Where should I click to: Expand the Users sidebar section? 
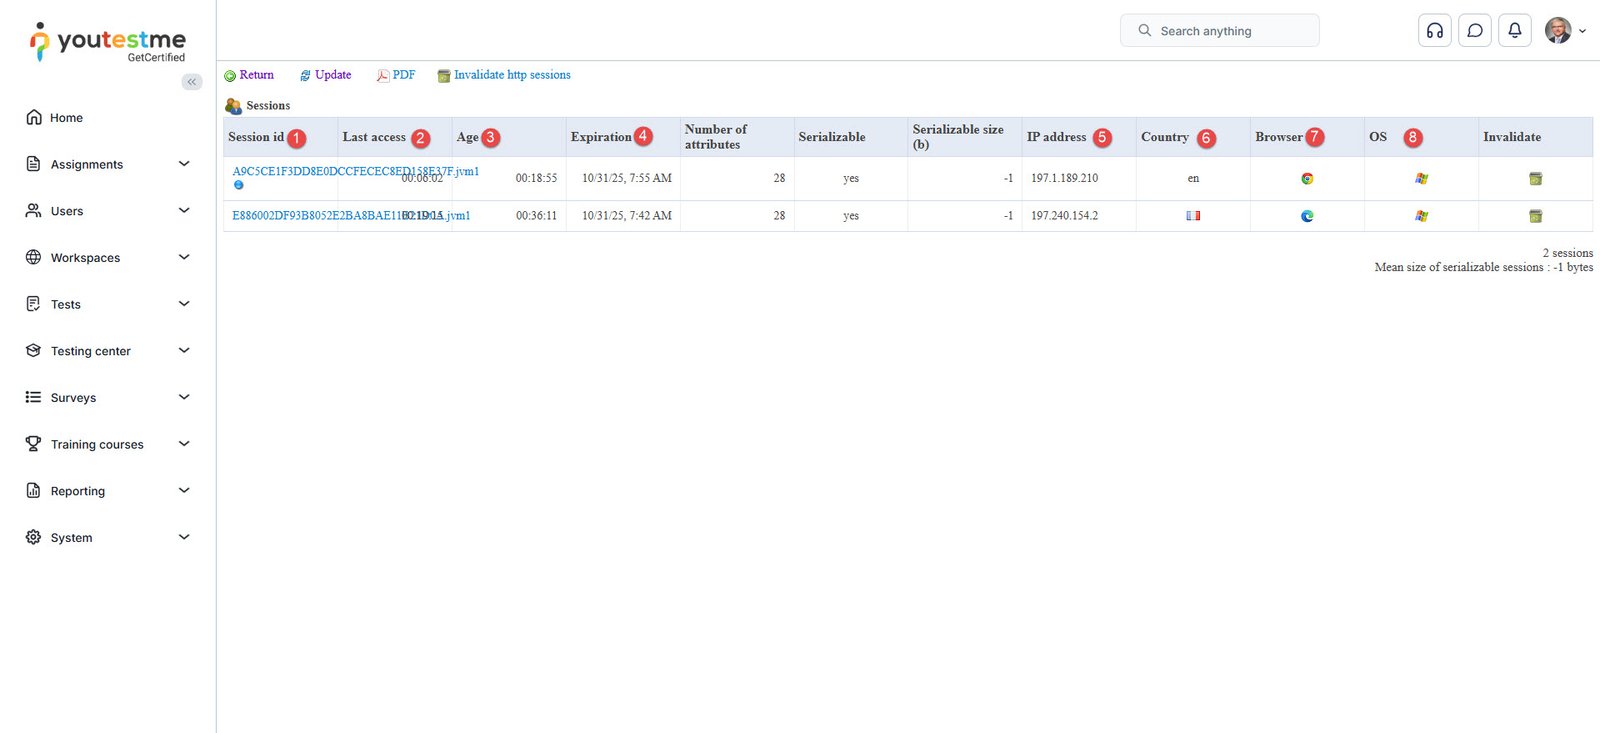point(107,211)
